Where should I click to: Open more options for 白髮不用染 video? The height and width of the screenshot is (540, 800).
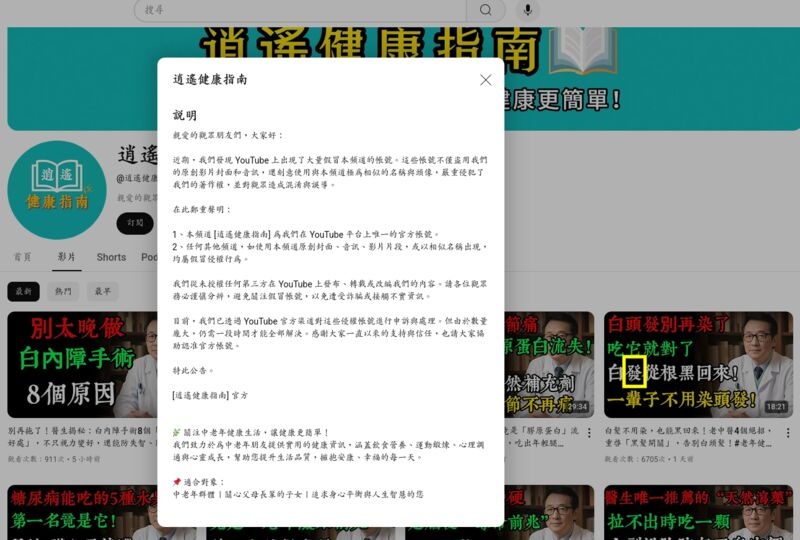pyautogui.click(x=788, y=433)
